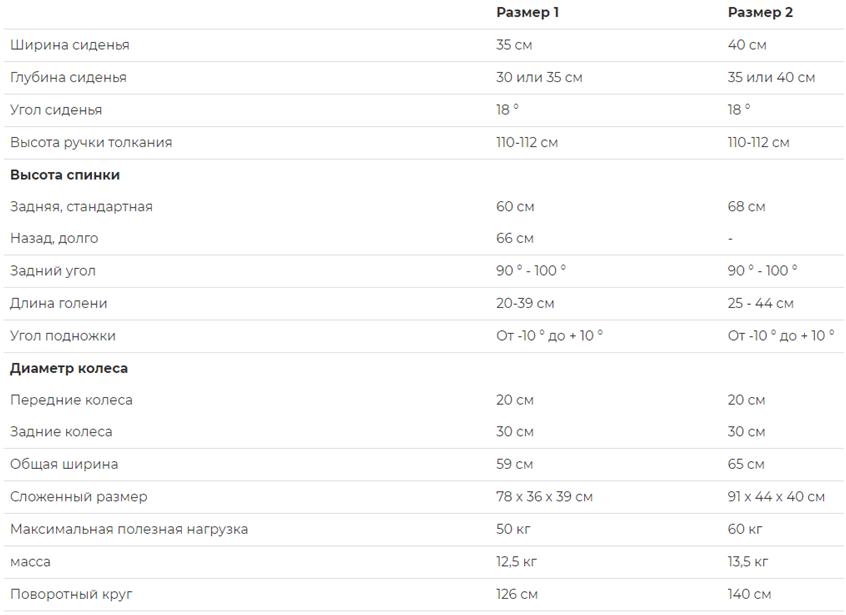Click the "91 x 44 x 40 см" value
The width and height of the screenshot is (846, 615).
tap(776, 497)
